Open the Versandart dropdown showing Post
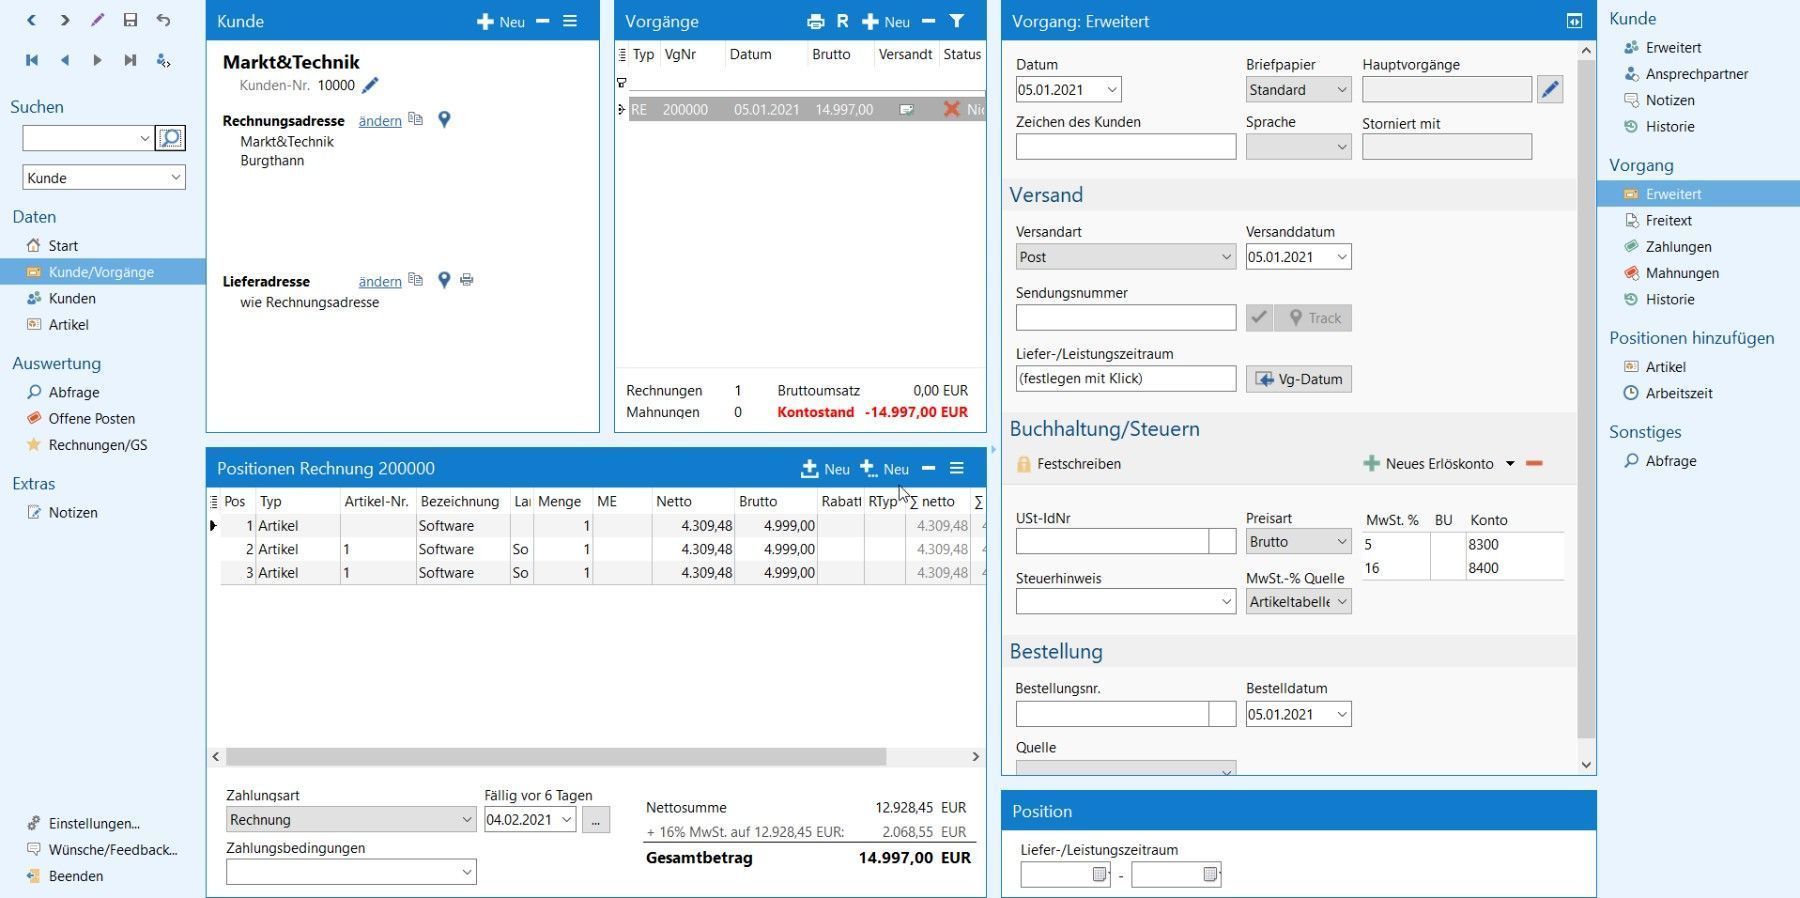 pos(1125,258)
